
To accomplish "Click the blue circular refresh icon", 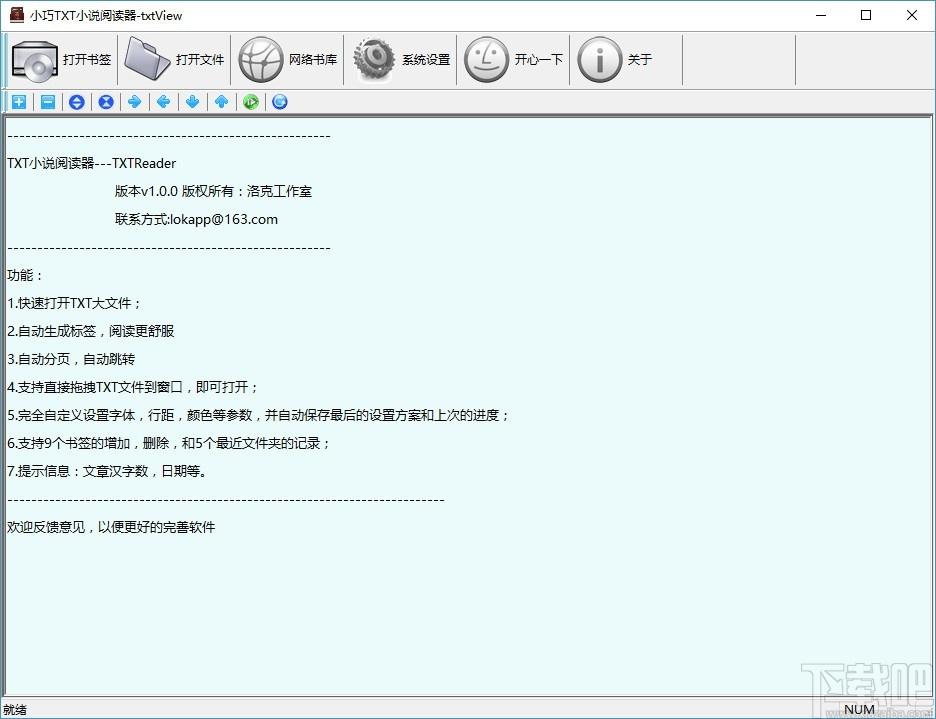I will coord(279,102).
